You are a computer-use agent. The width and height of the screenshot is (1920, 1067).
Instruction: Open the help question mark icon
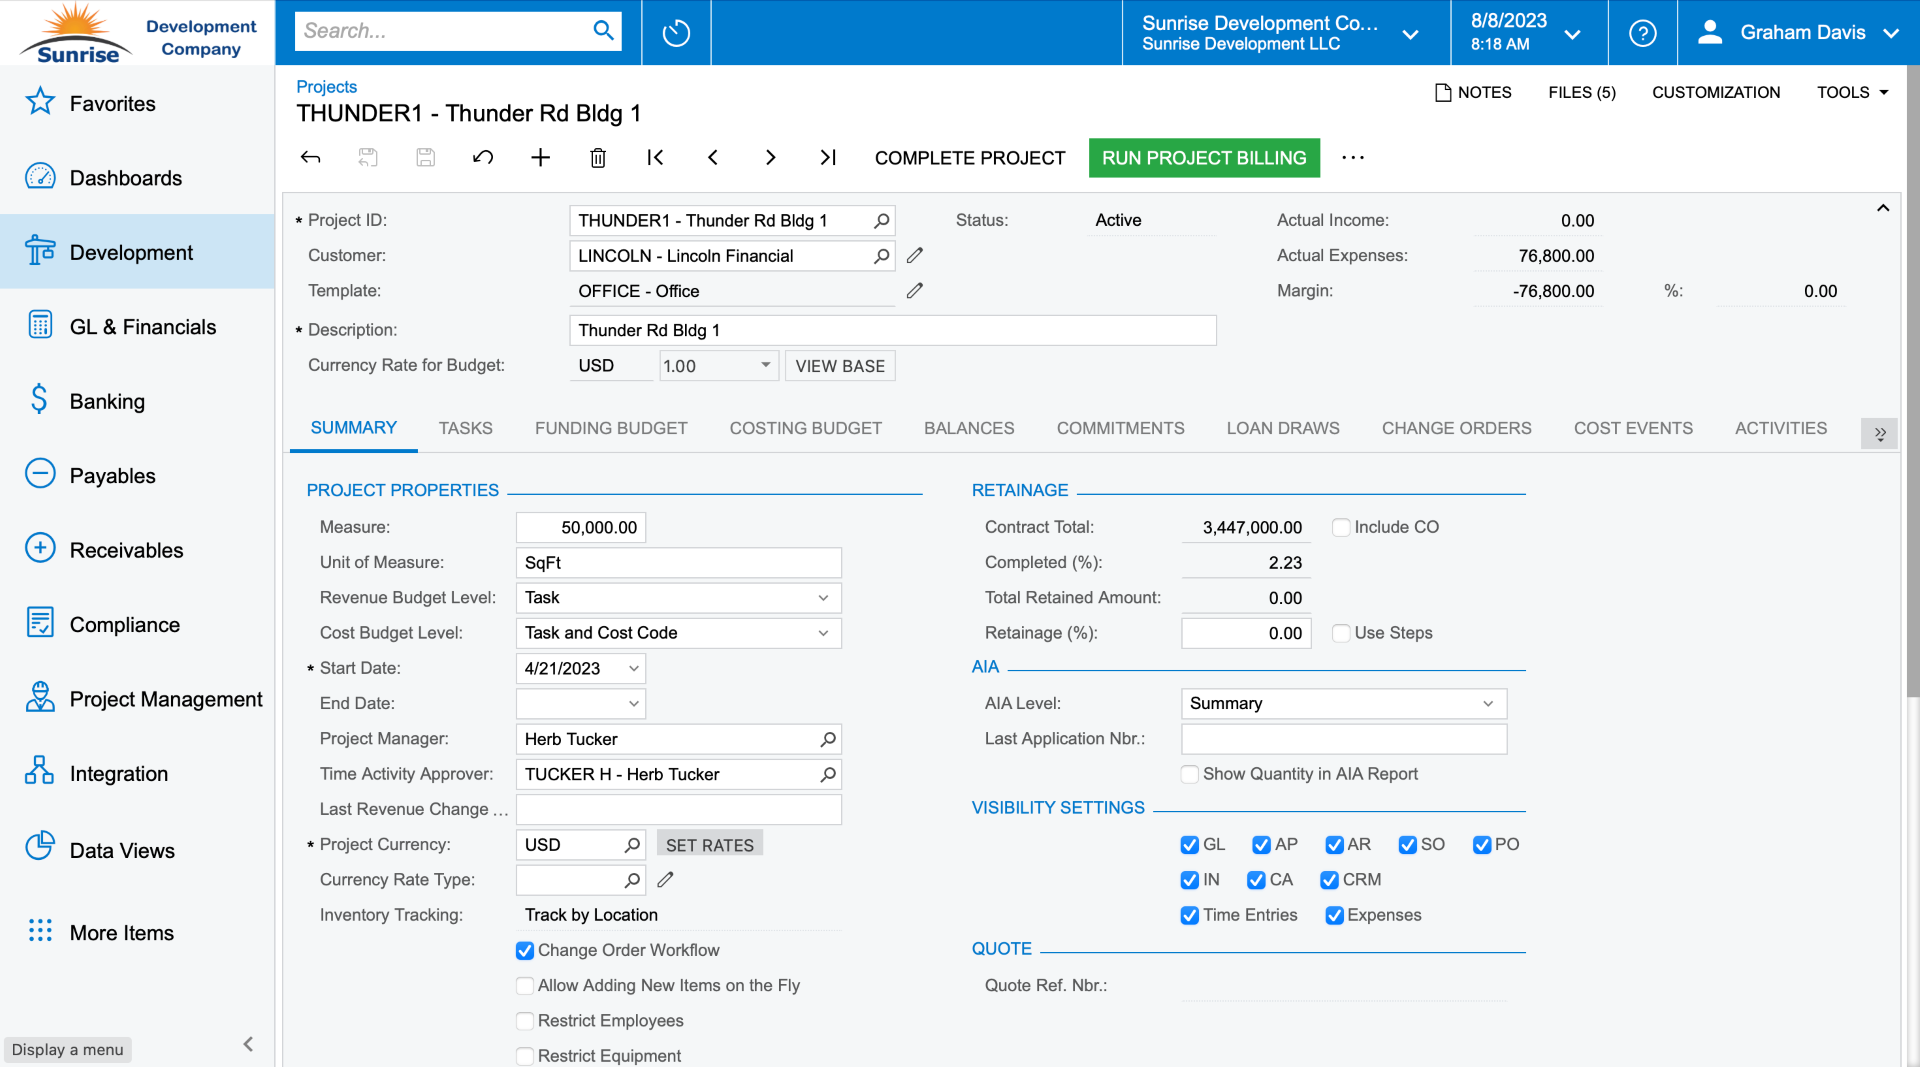click(1641, 32)
